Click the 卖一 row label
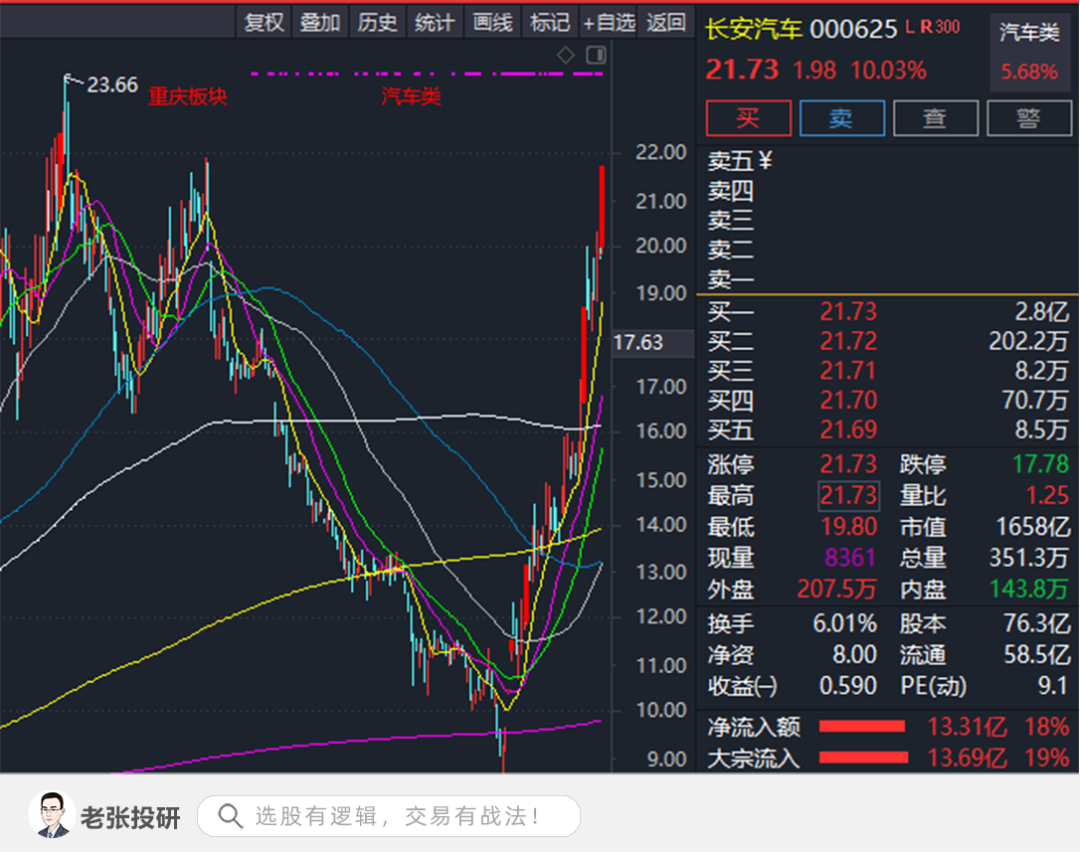This screenshot has width=1080, height=852. 731,279
